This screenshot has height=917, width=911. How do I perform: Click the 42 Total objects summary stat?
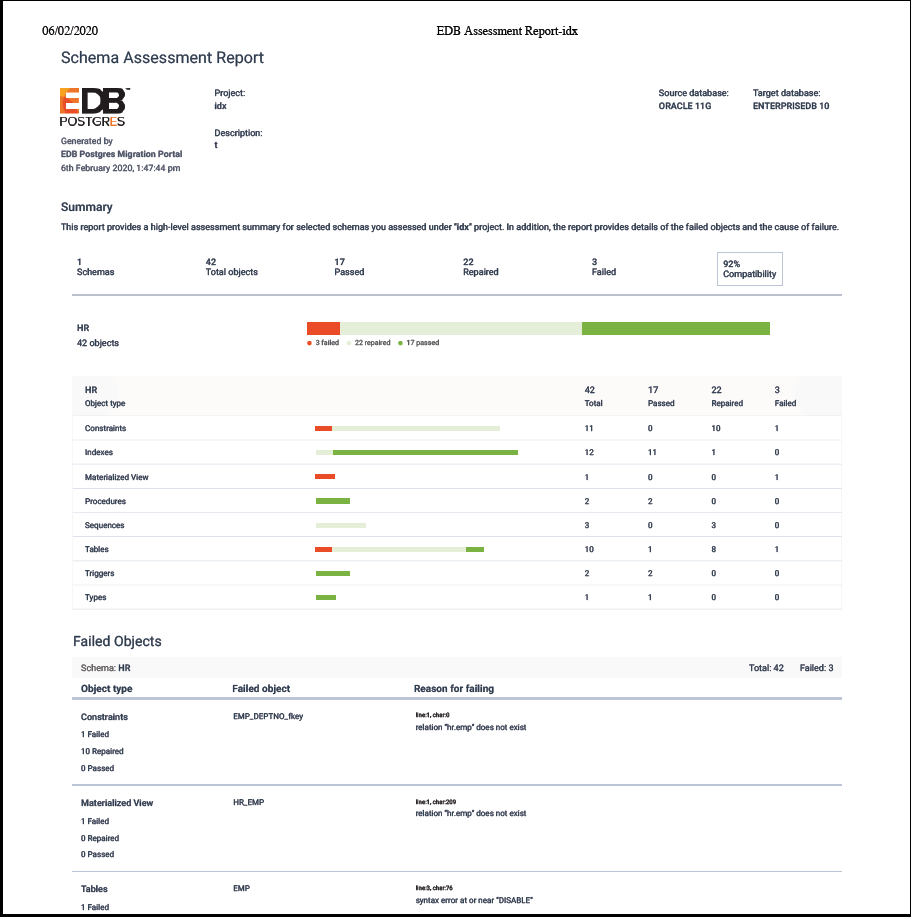point(232,267)
